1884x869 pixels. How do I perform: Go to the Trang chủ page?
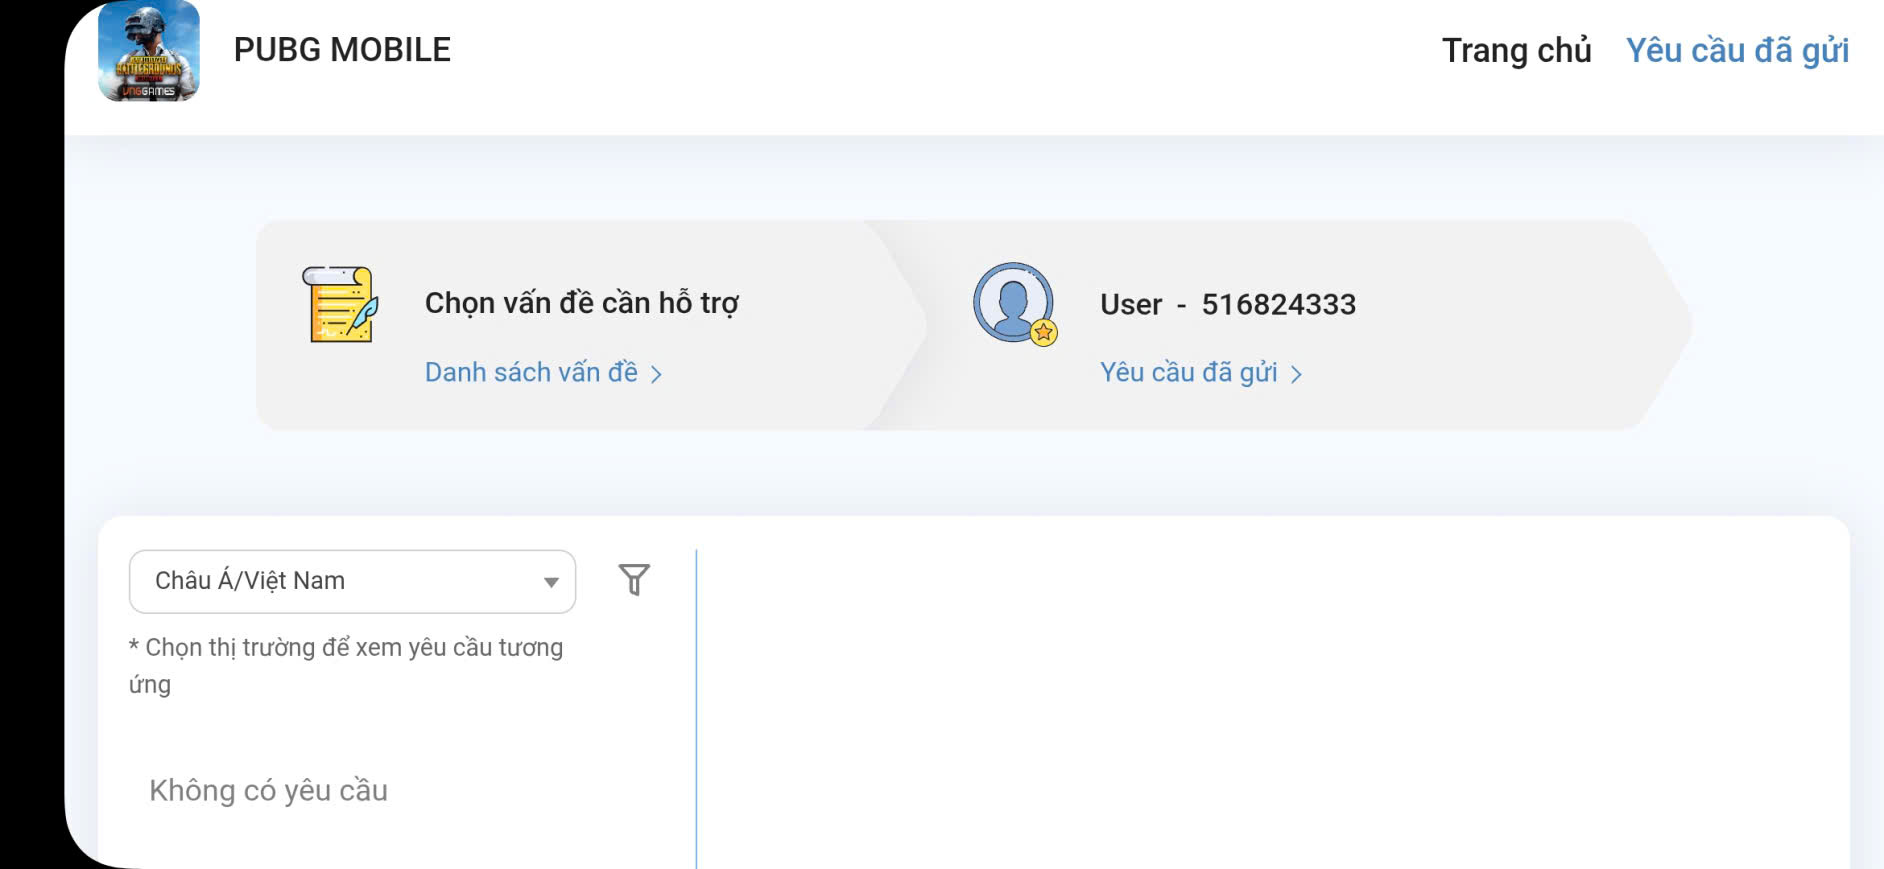1516,51
